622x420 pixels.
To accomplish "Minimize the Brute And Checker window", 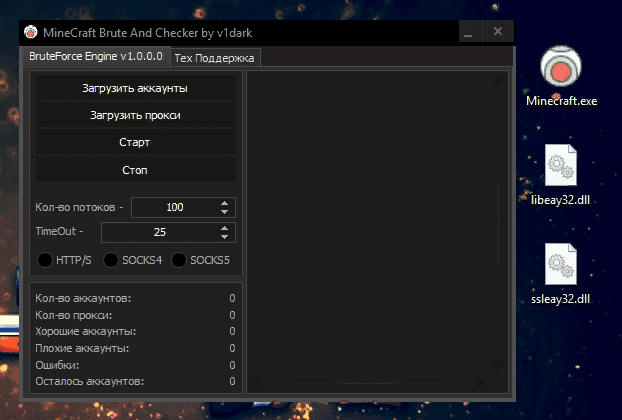I will point(468,32).
